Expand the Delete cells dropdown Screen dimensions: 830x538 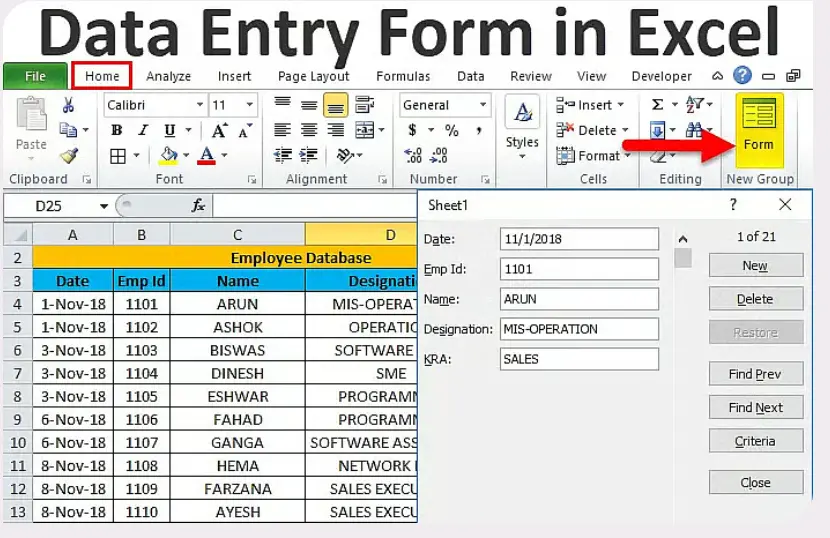(625, 130)
